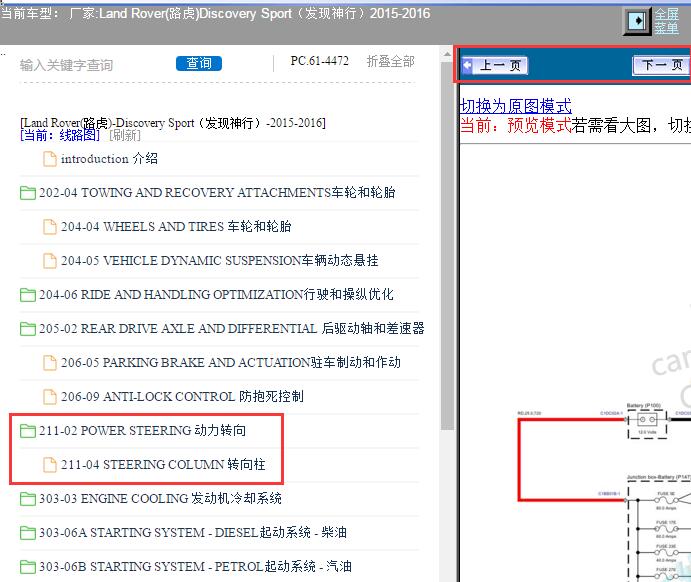Open 206-09 ANTI-LOCK CONTROL 防抱死控制

[x=182, y=397]
